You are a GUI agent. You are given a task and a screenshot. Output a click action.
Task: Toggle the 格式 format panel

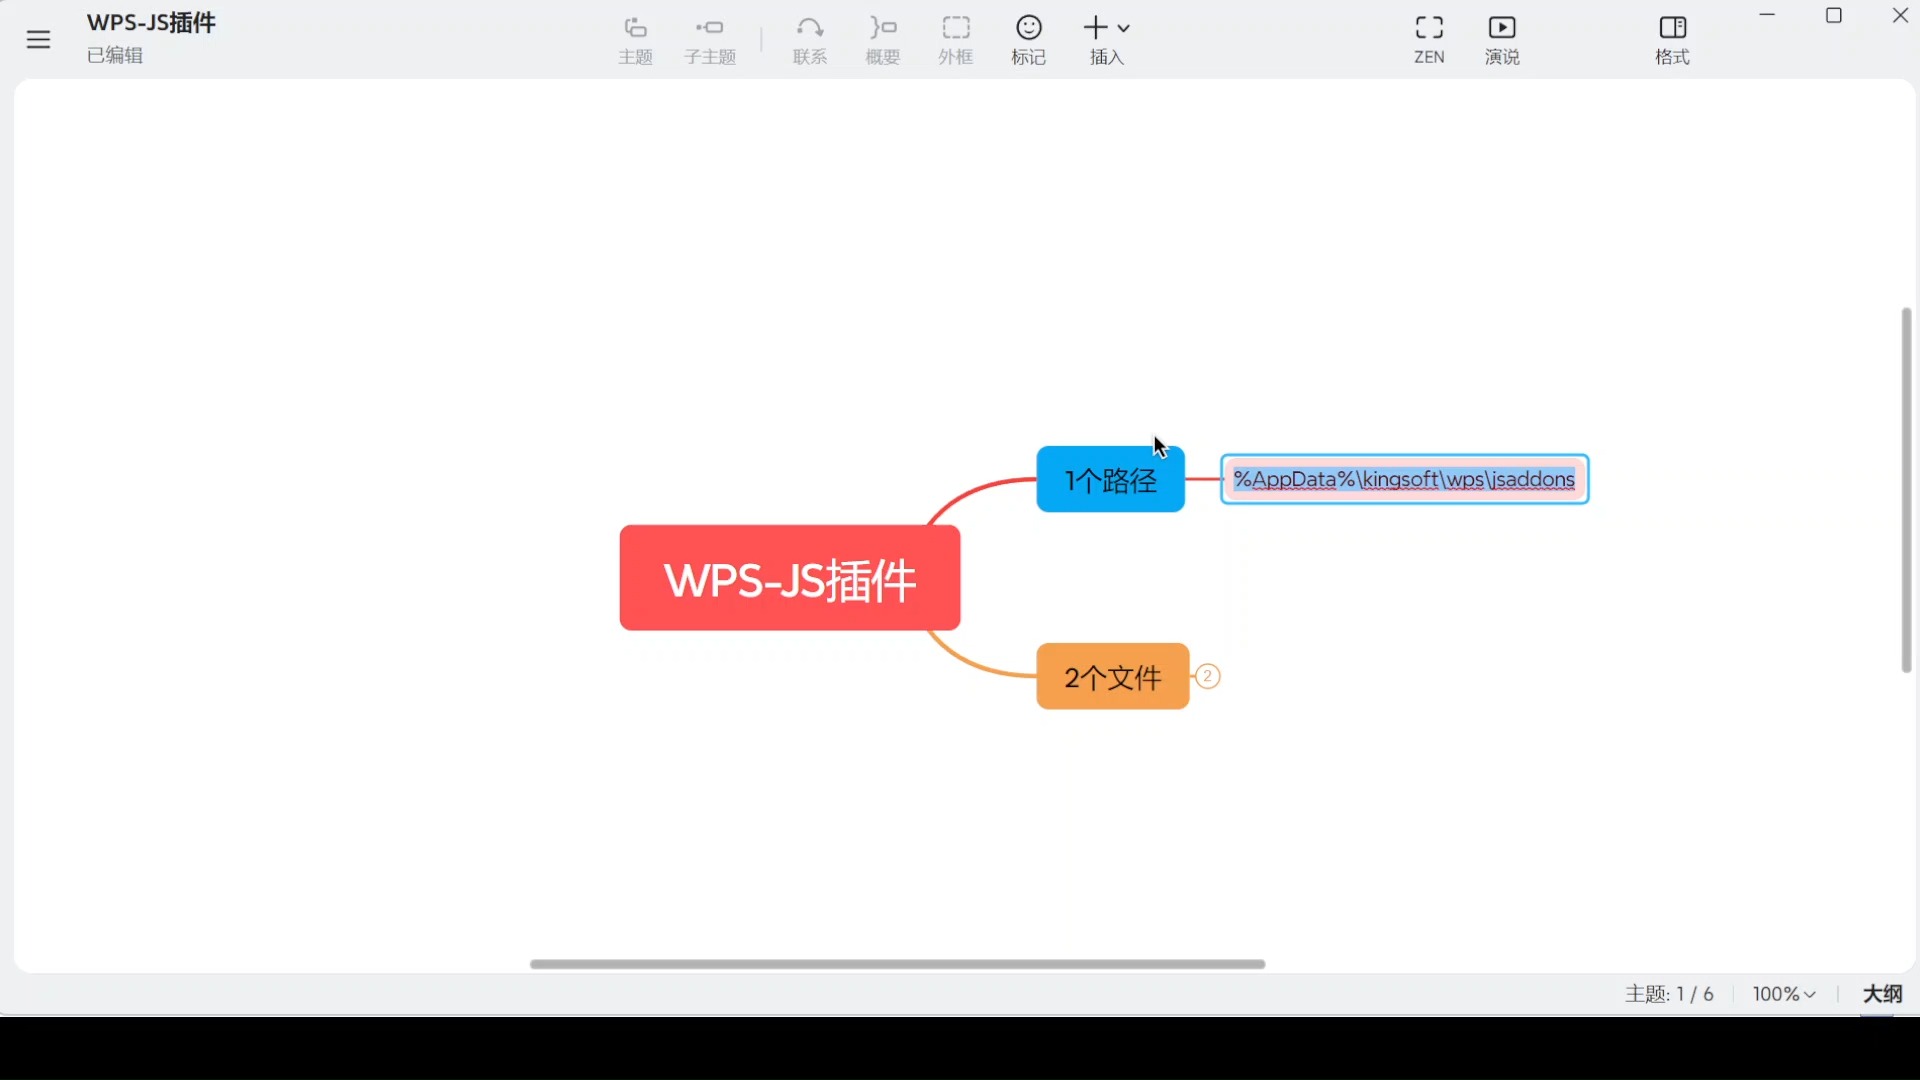tap(1673, 41)
